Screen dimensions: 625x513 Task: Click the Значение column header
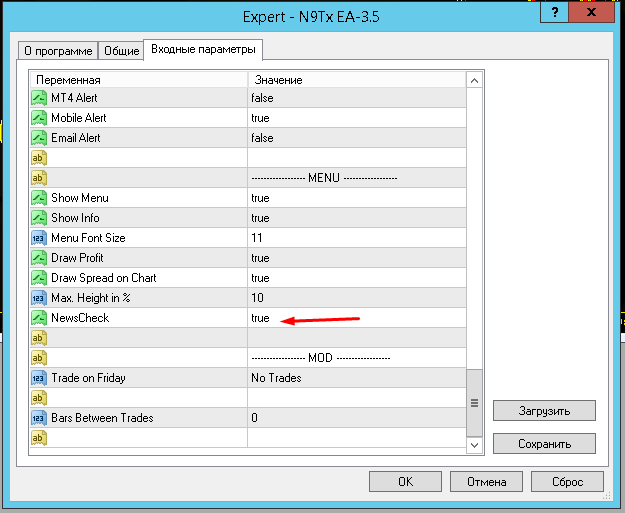tap(357, 80)
